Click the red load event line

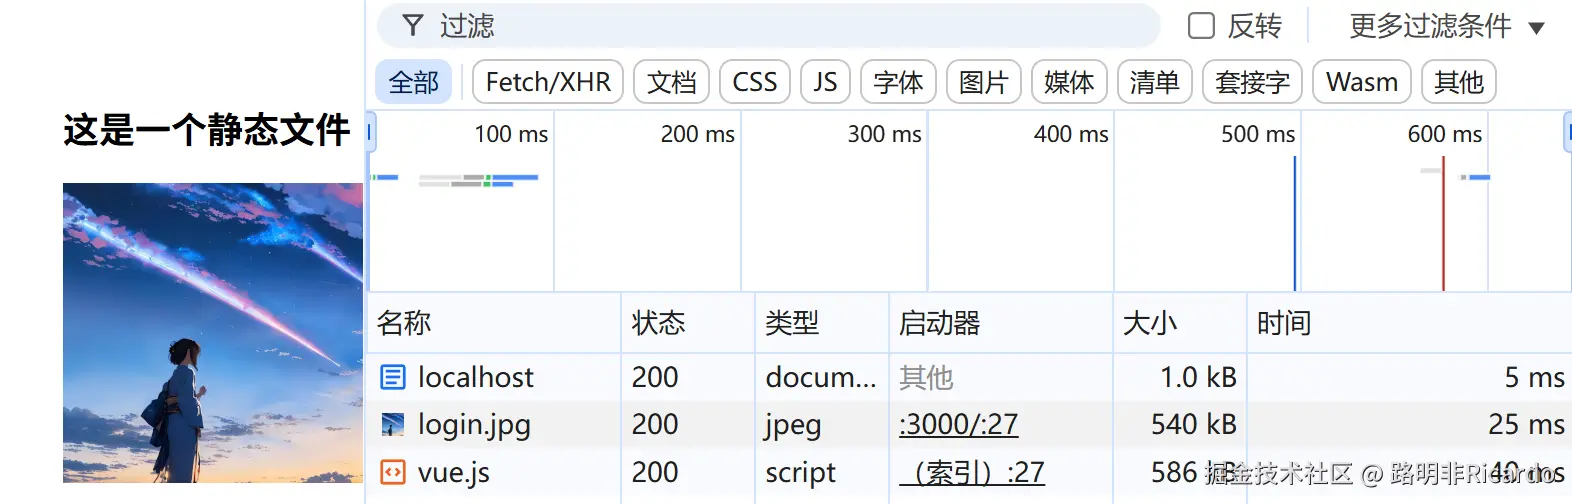tap(1443, 230)
